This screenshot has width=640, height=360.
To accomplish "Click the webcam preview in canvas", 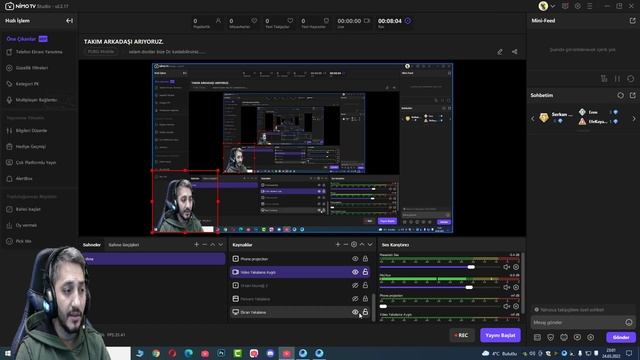I will tap(185, 202).
